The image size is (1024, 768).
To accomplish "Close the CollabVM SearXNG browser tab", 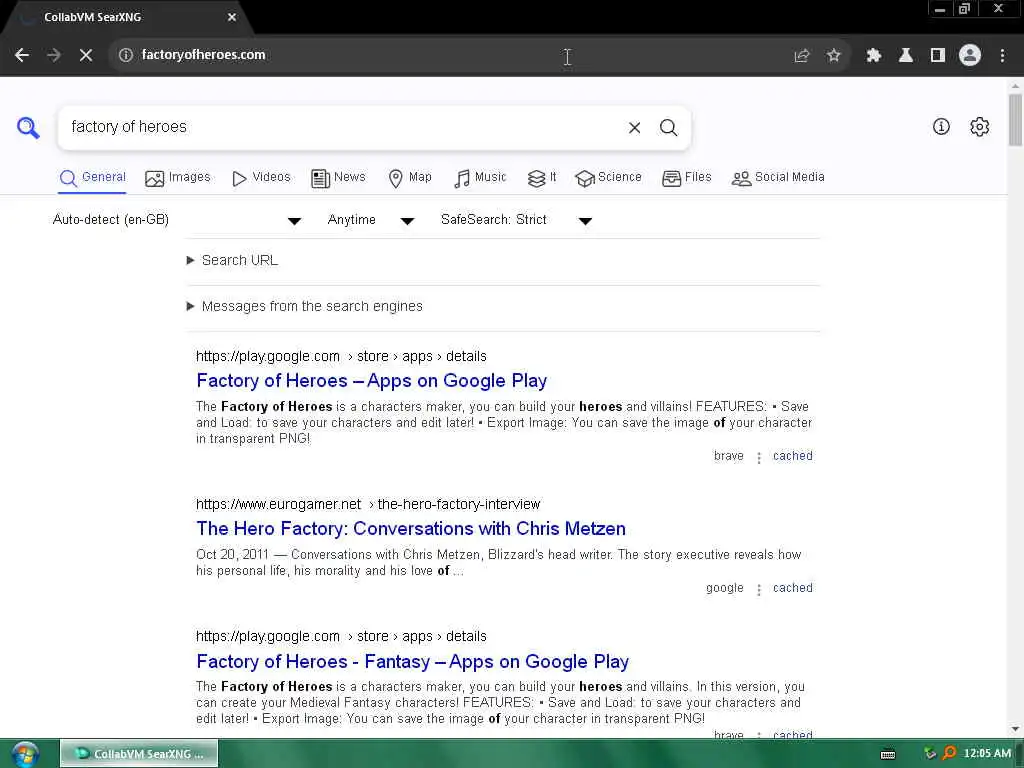I will point(232,17).
